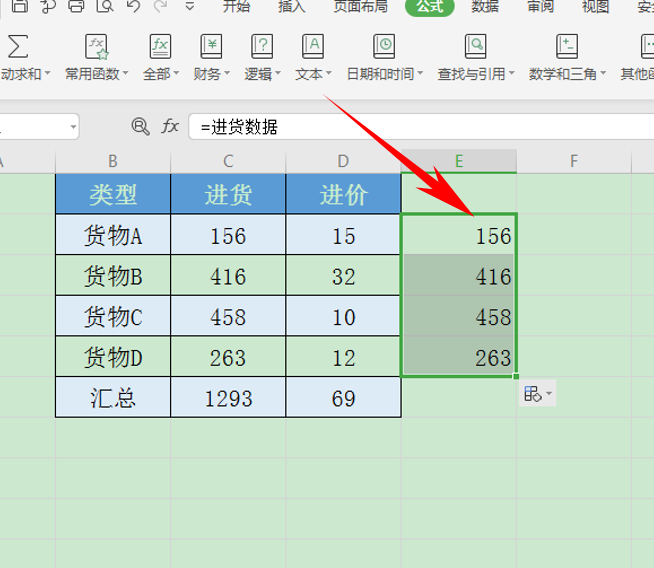Select column F header
Image resolution: width=654 pixels, height=568 pixels.
point(574,161)
